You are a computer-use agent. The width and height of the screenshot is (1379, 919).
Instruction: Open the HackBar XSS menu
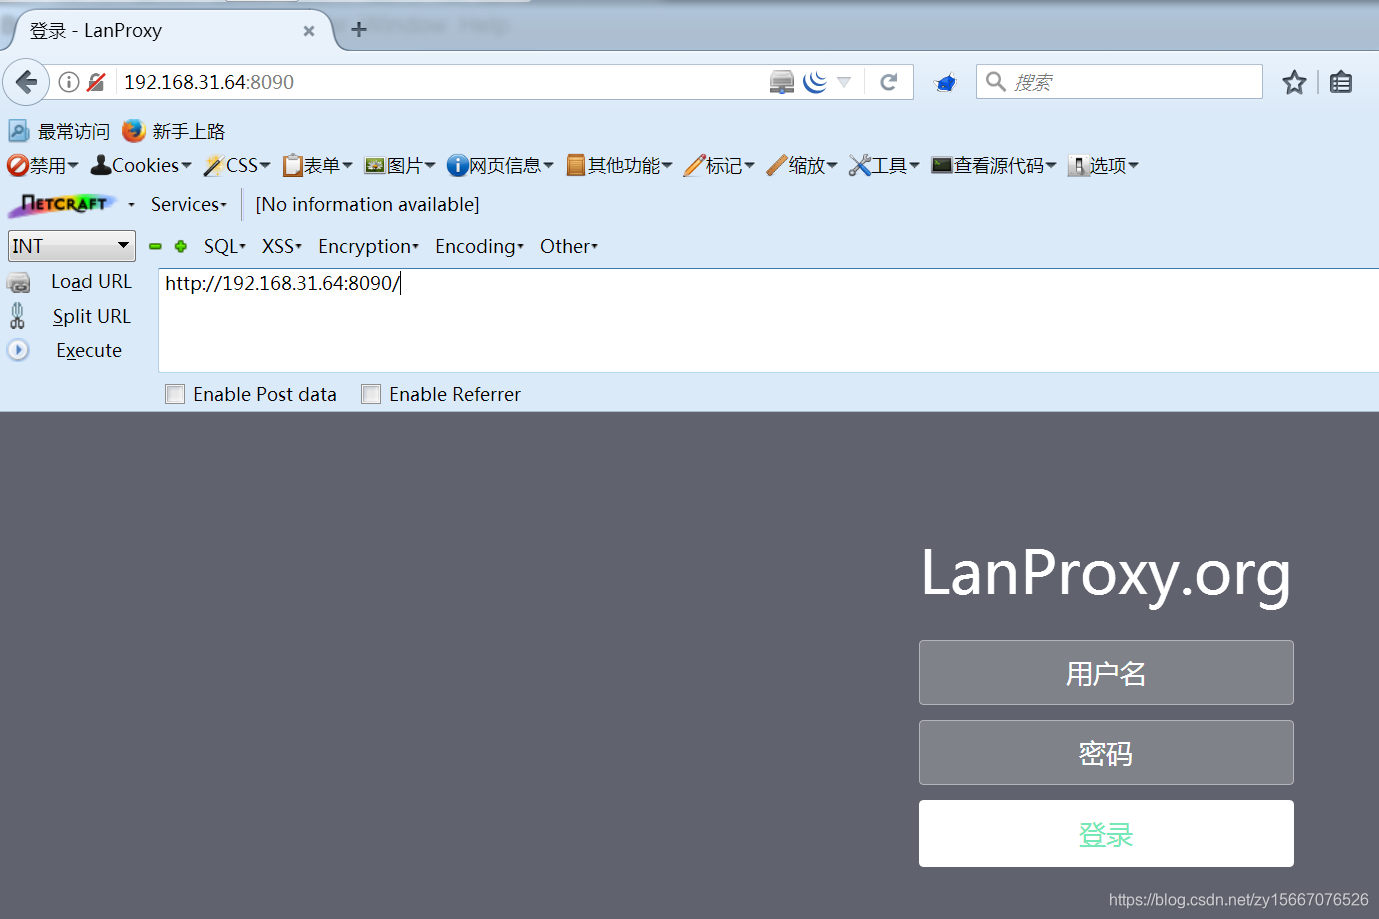coord(282,246)
